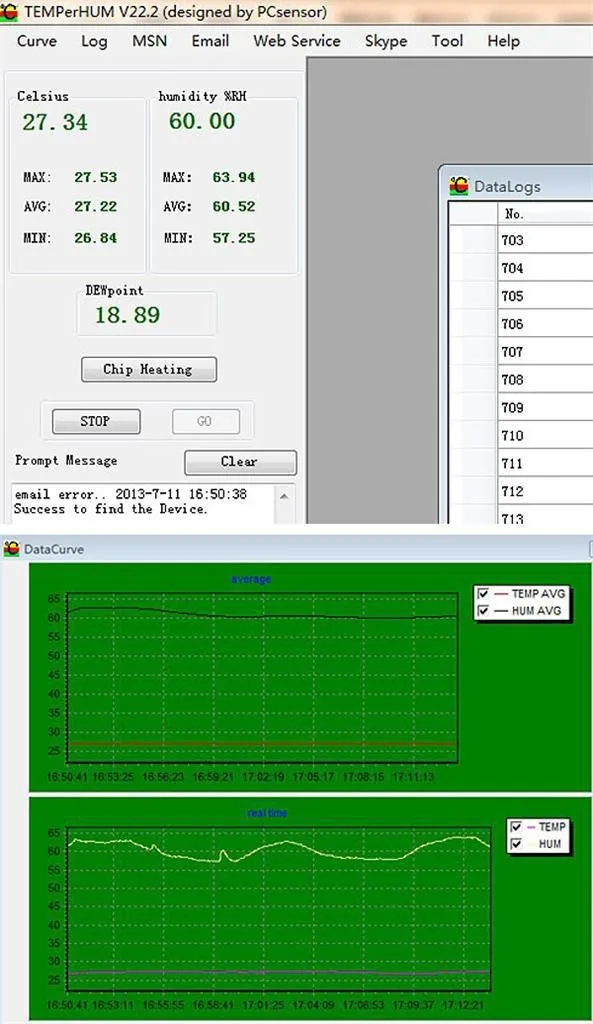Open the Email menu

[x=210, y=41]
